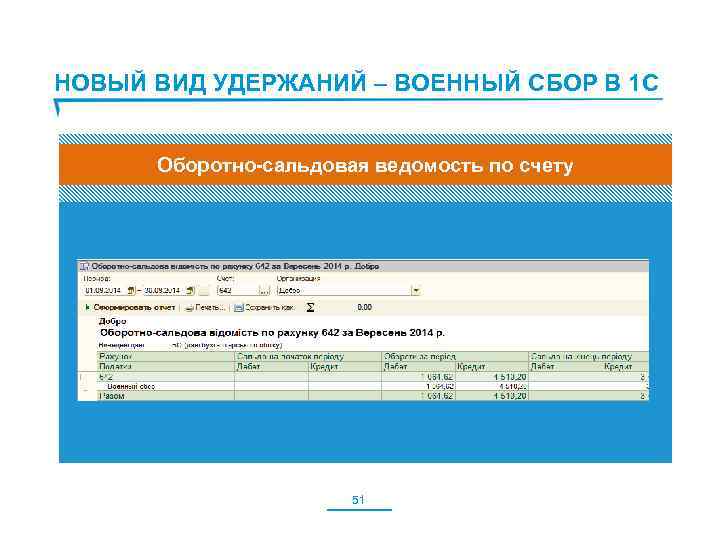720x540 pixels.
Task: Click Кредит header under Обороти за період
Action: (492, 366)
